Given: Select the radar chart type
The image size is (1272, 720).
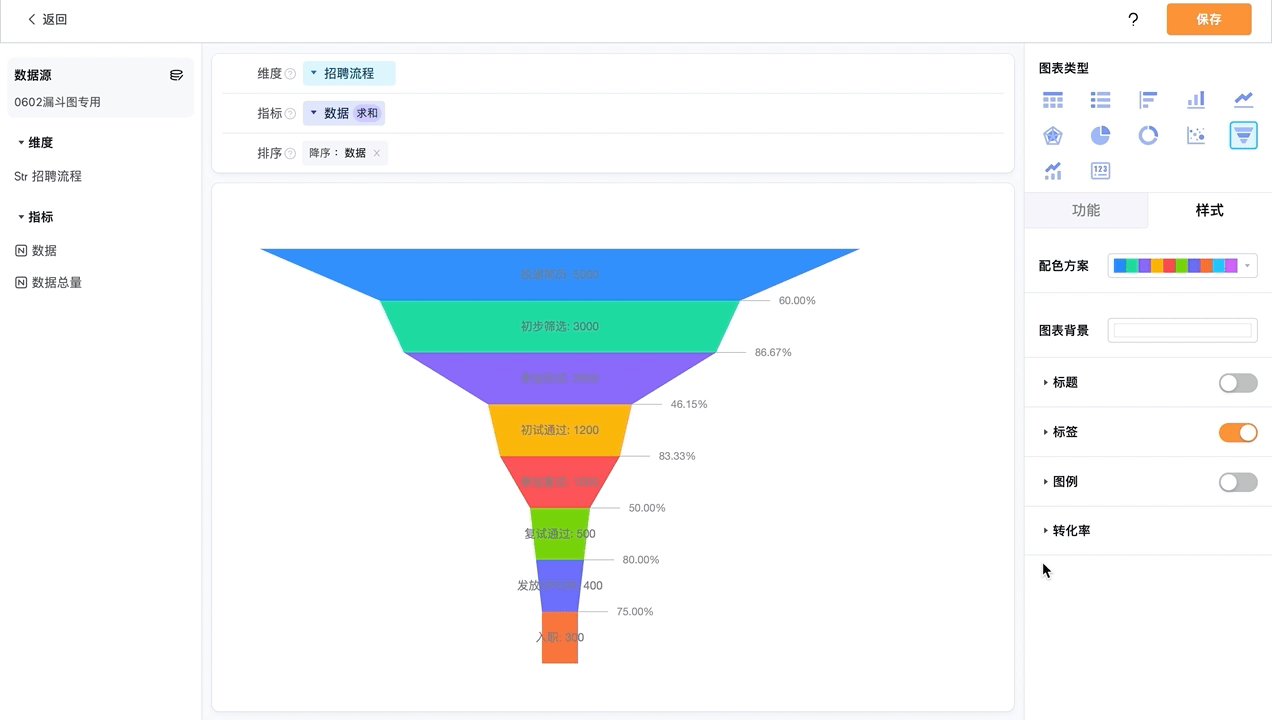Looking at the screenshot, I should click(1053, 135).
